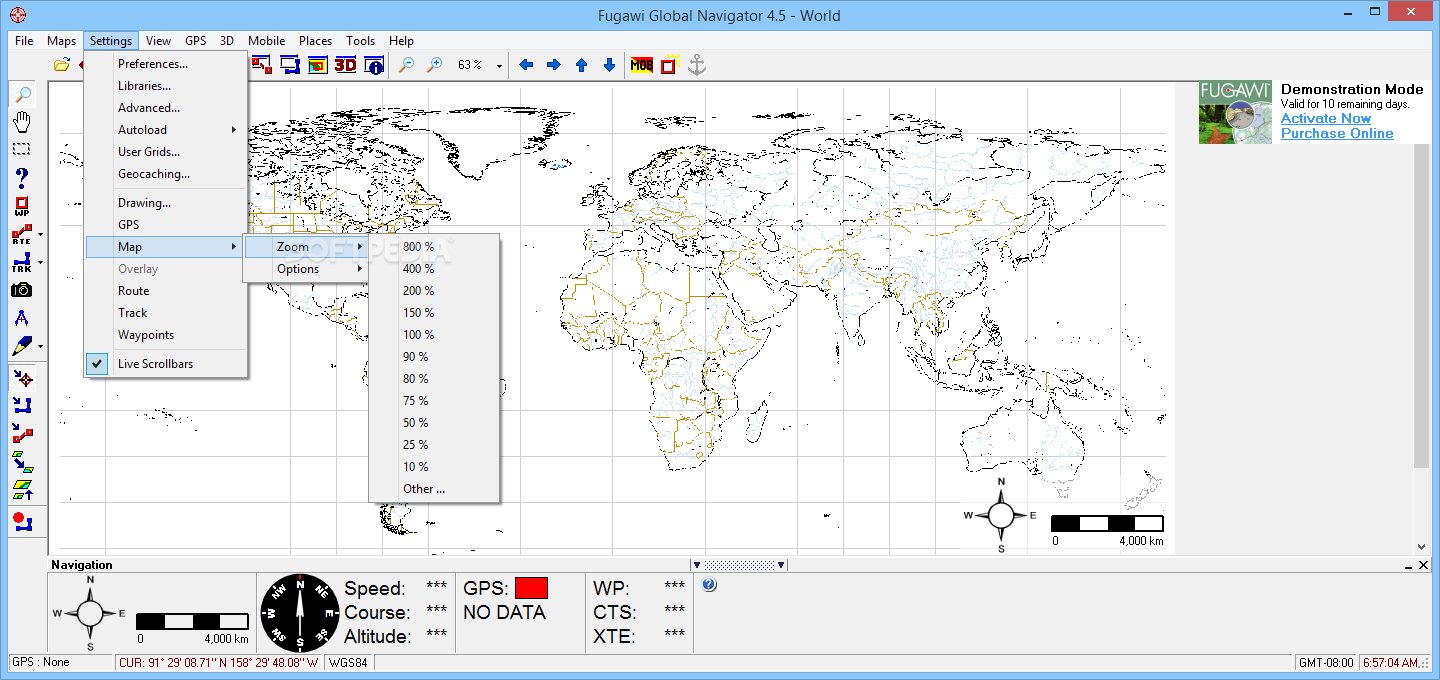The image size is (1440, 680).
Task: Expand the TRK tool dropdown arrow
Action: 40,264
